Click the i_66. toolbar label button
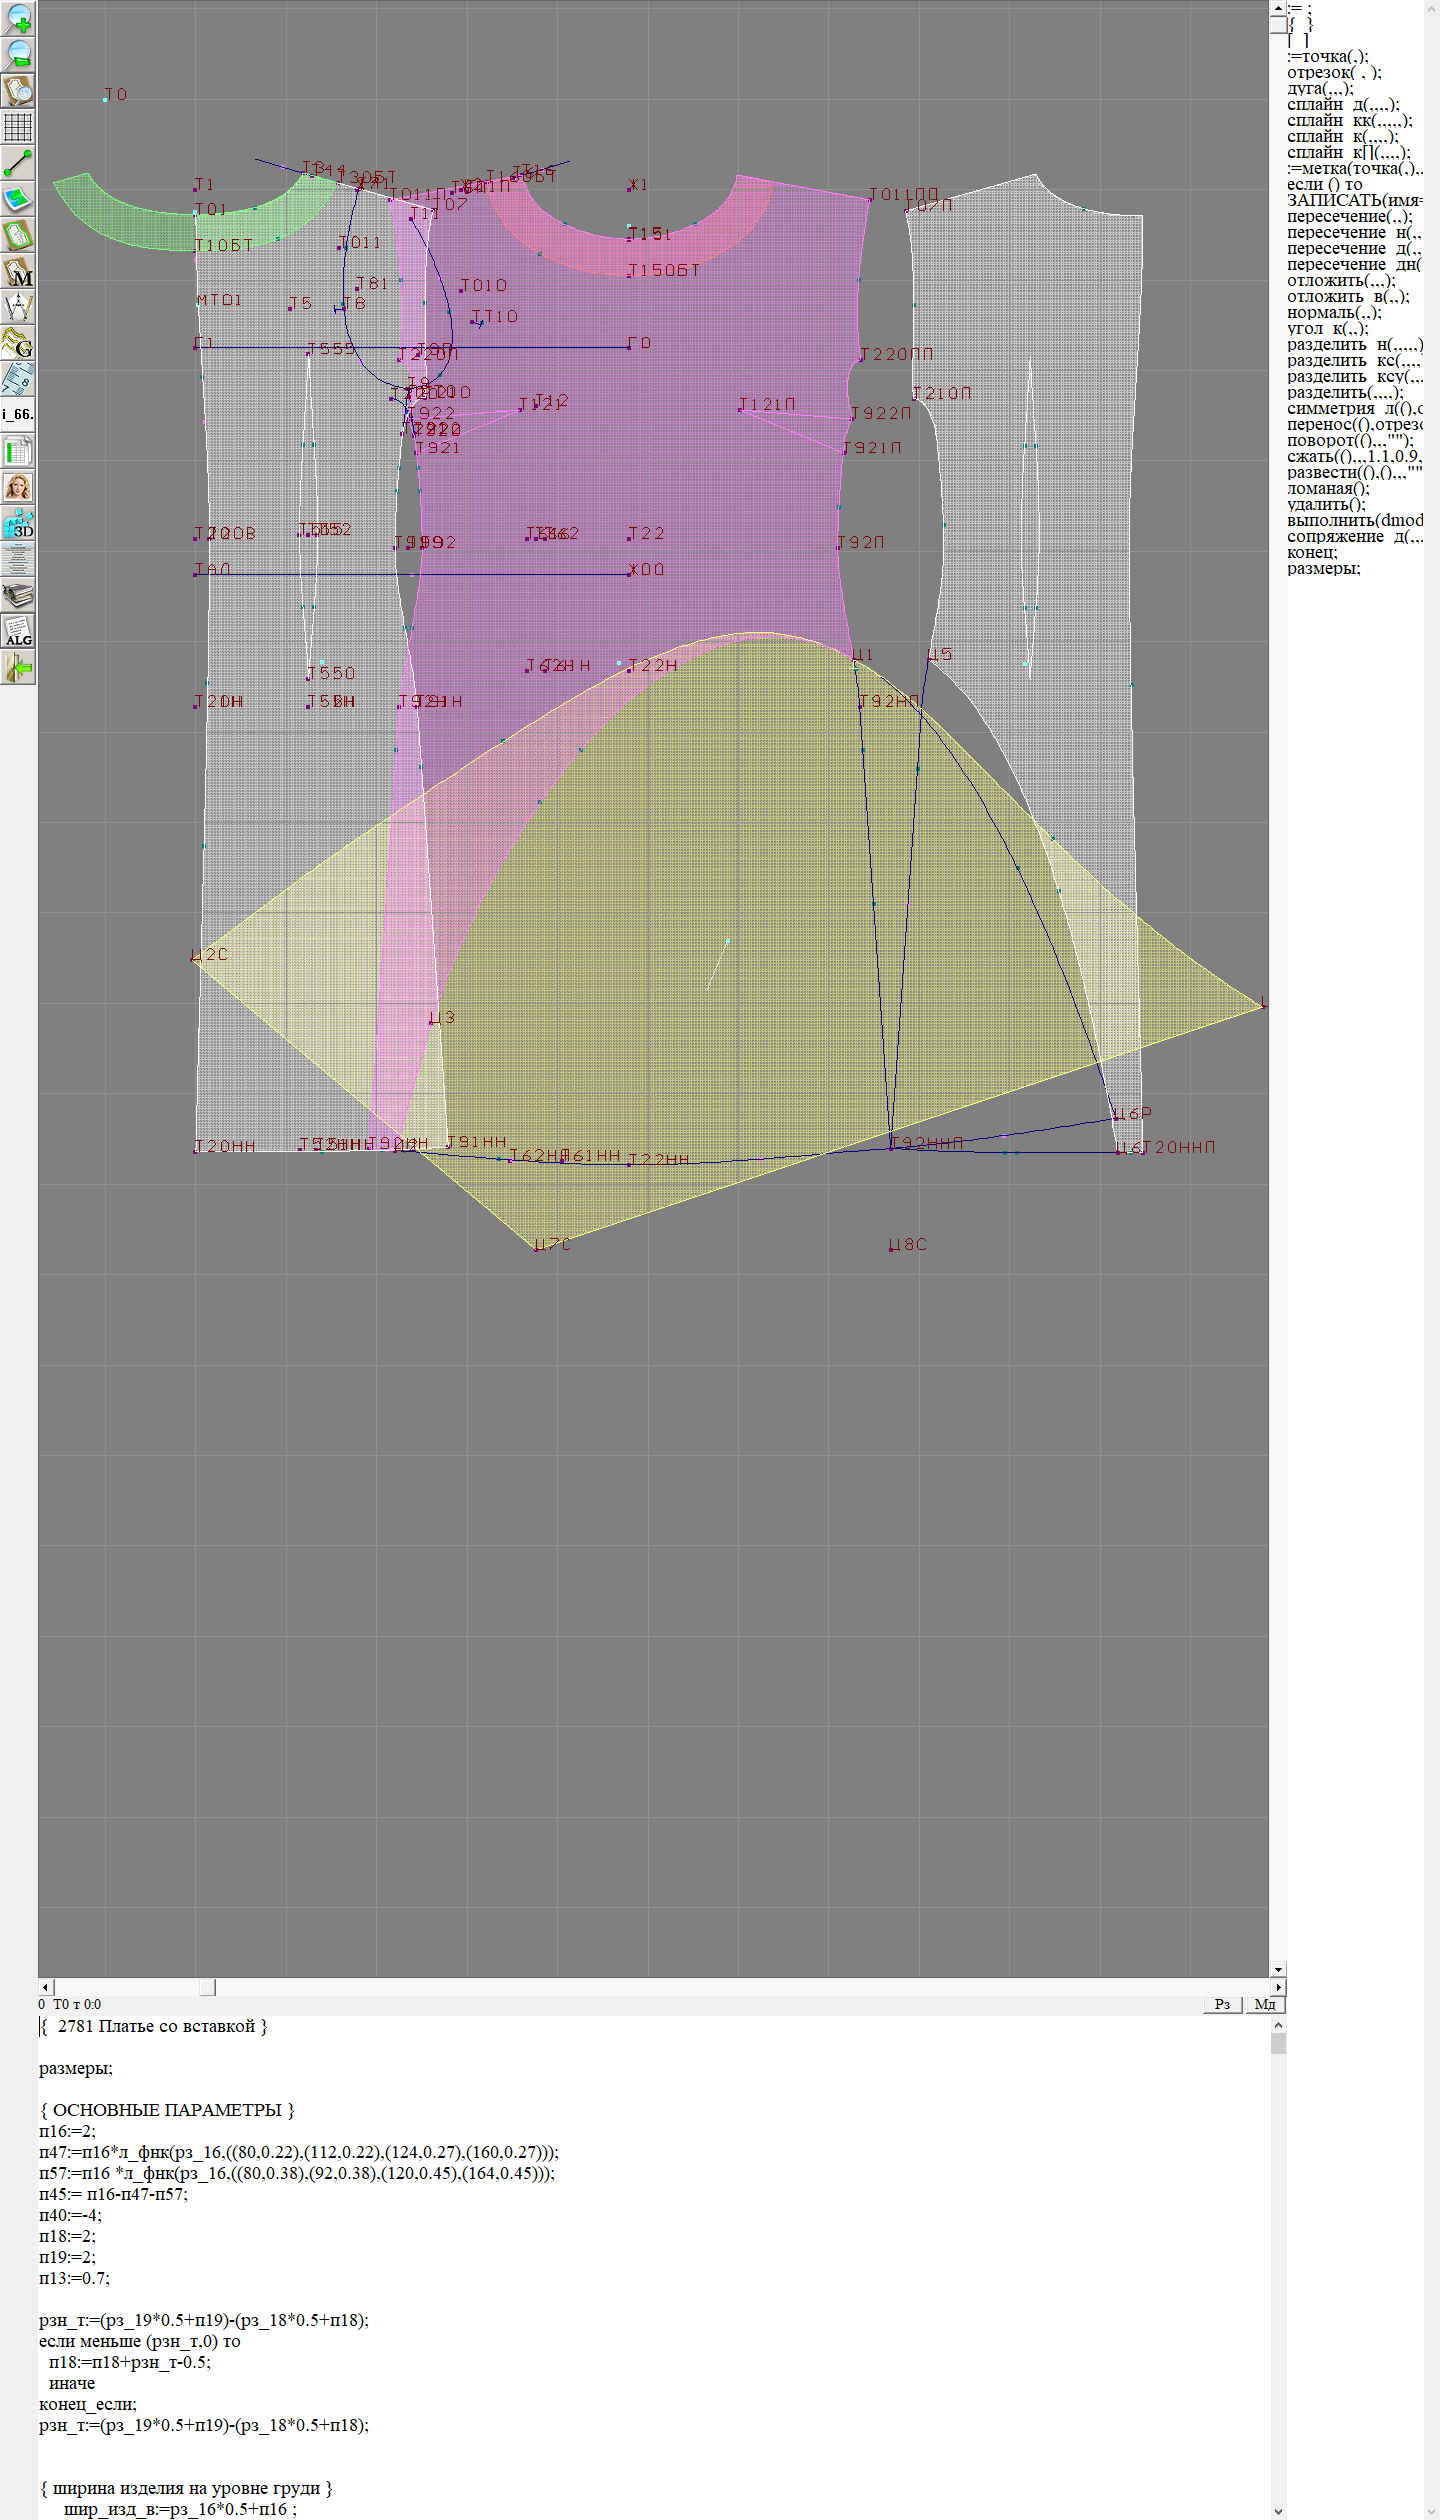Image resolution: width=1440 pixels, height=2520 pixels. 18,414
